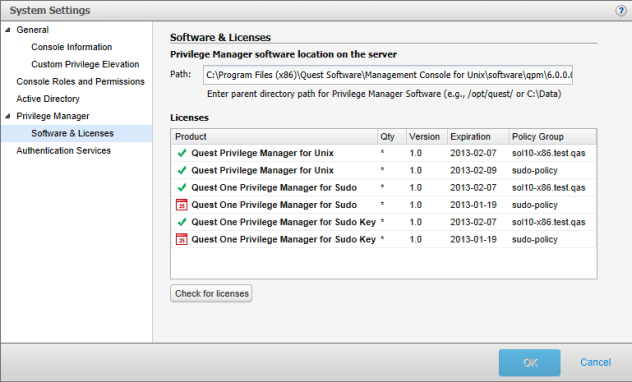632x382 pixels.
Task: Click into the software Path field
Action: (388, 75)
